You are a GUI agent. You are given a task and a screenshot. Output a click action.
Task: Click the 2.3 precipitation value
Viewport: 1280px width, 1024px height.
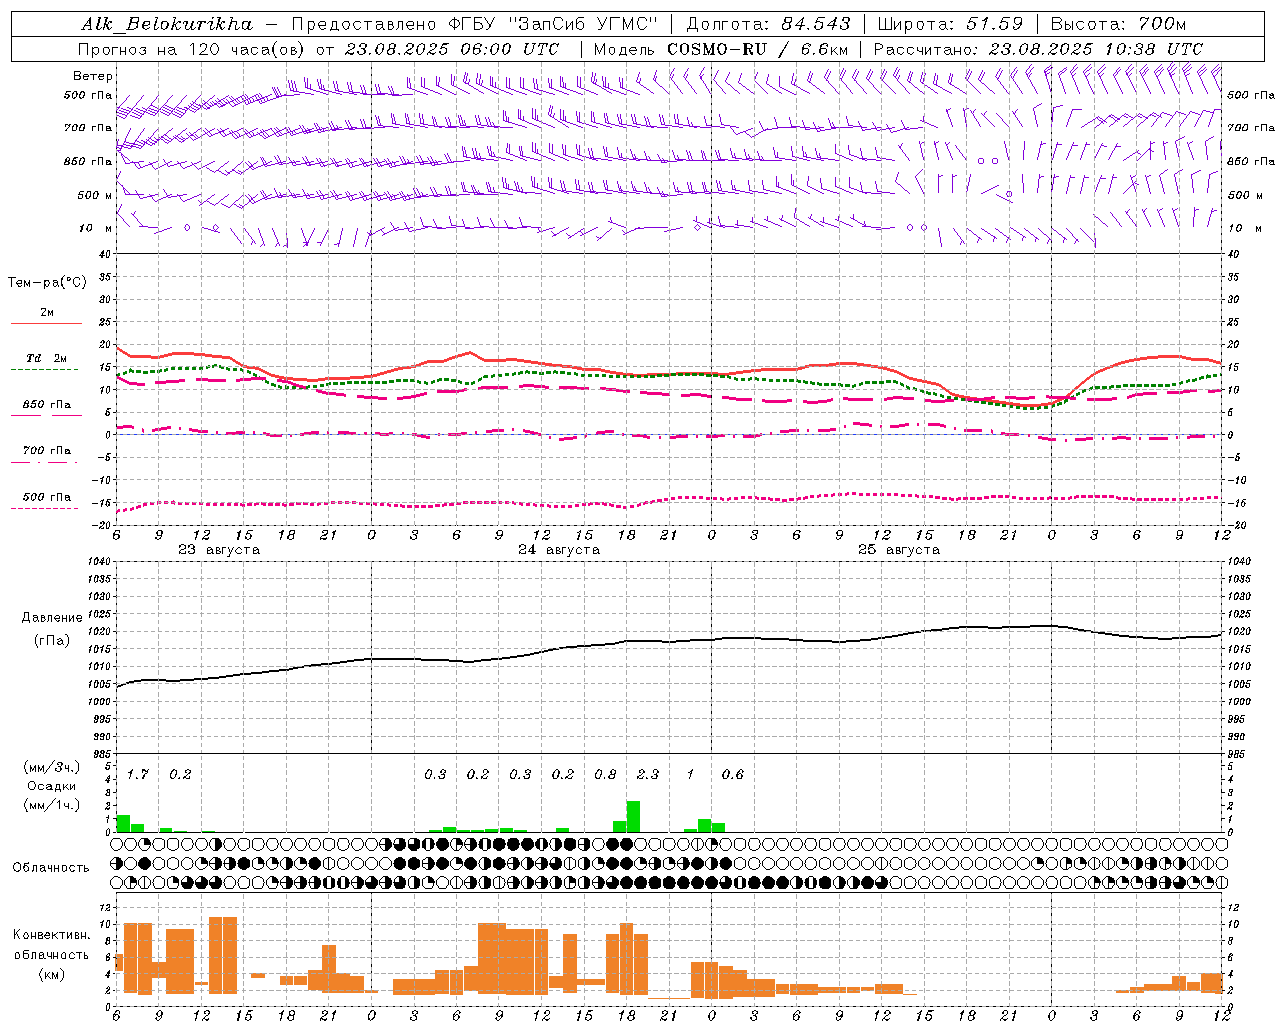[x=648, y=774]
